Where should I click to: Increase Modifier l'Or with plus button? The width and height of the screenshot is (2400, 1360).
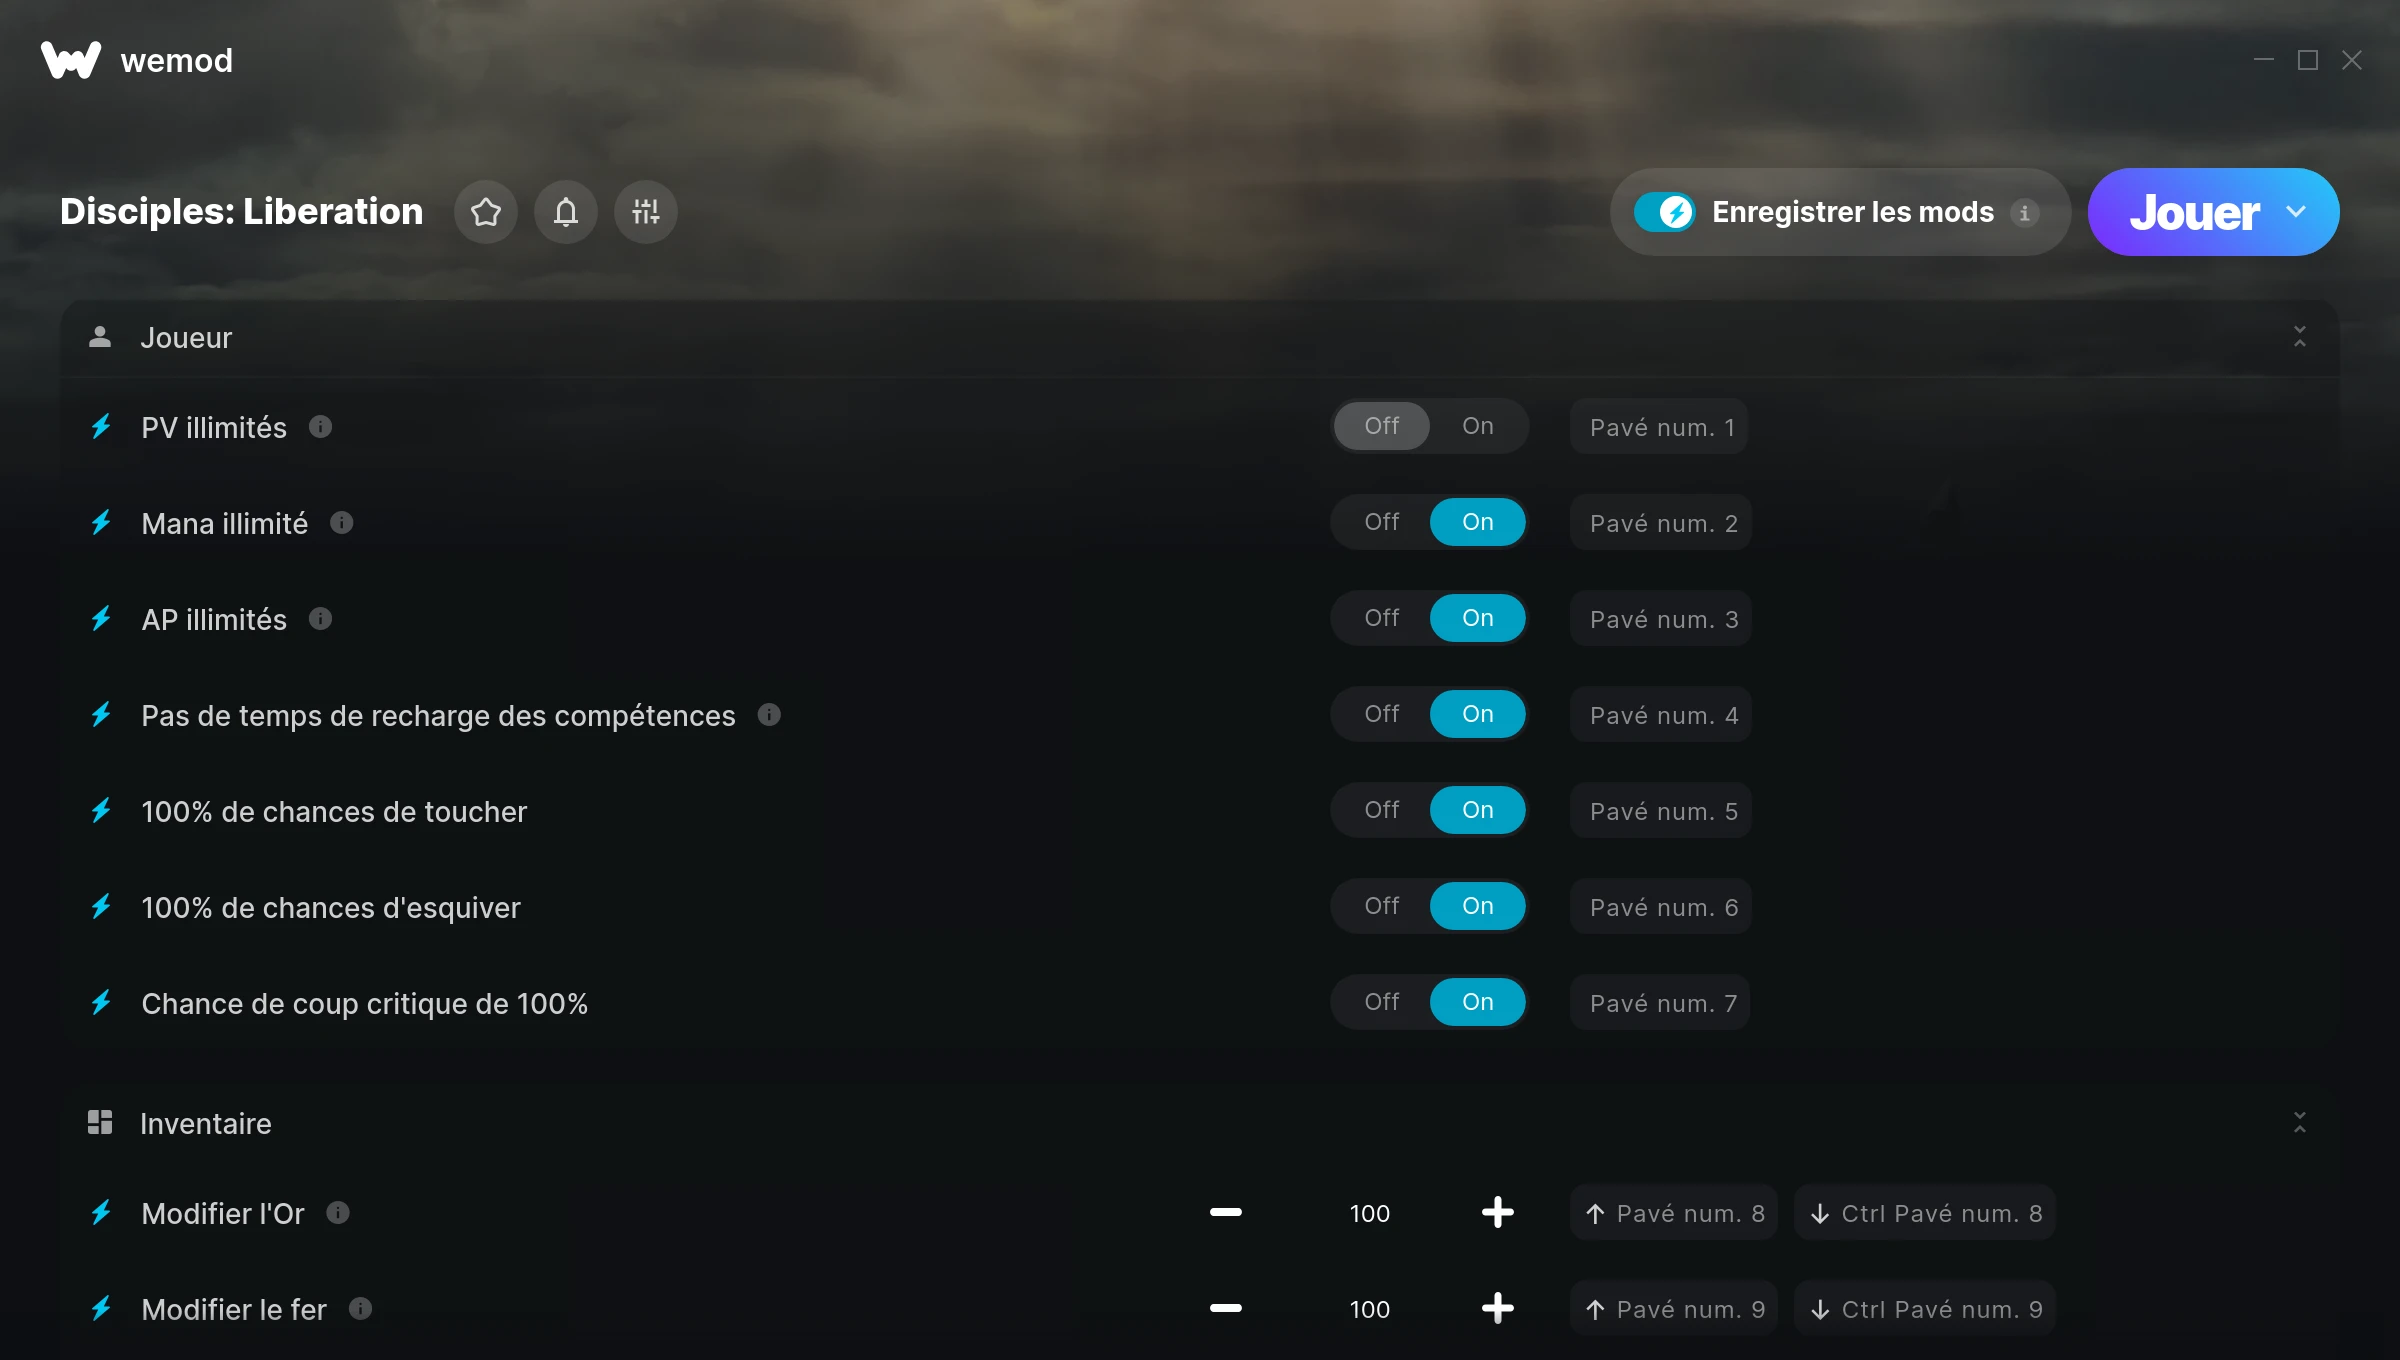(1497, 1213)
